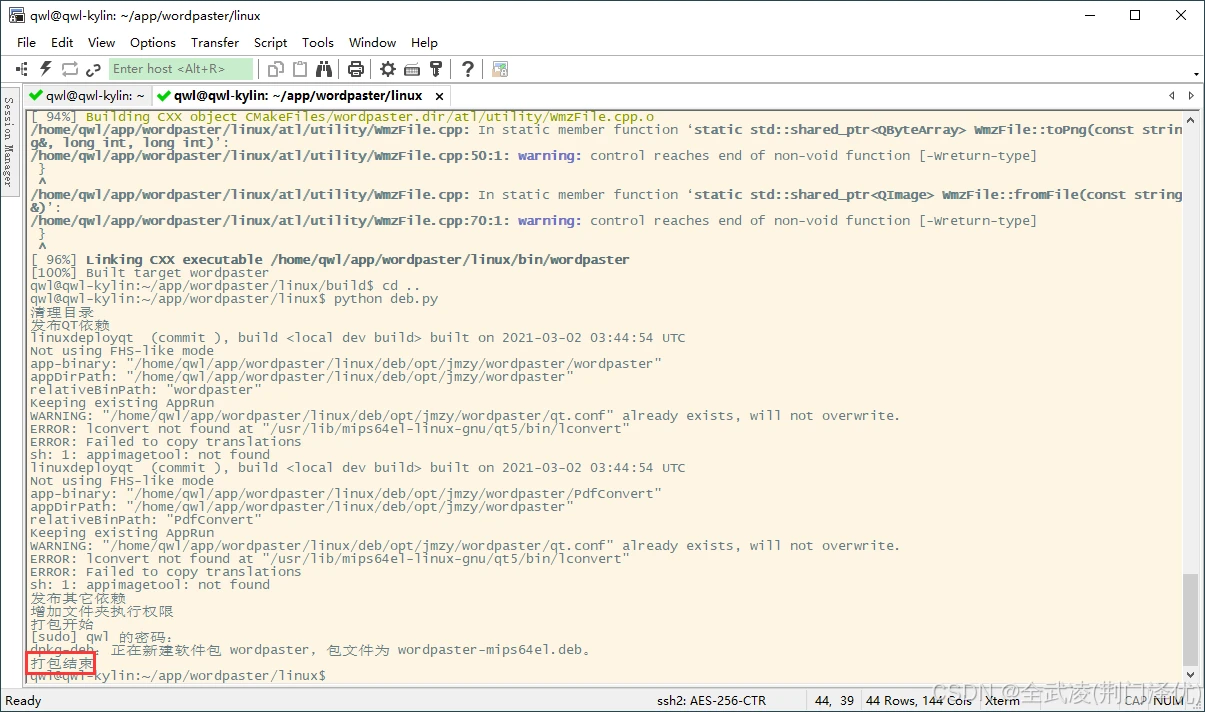Click inside the Enter host field

pos(181,69)
